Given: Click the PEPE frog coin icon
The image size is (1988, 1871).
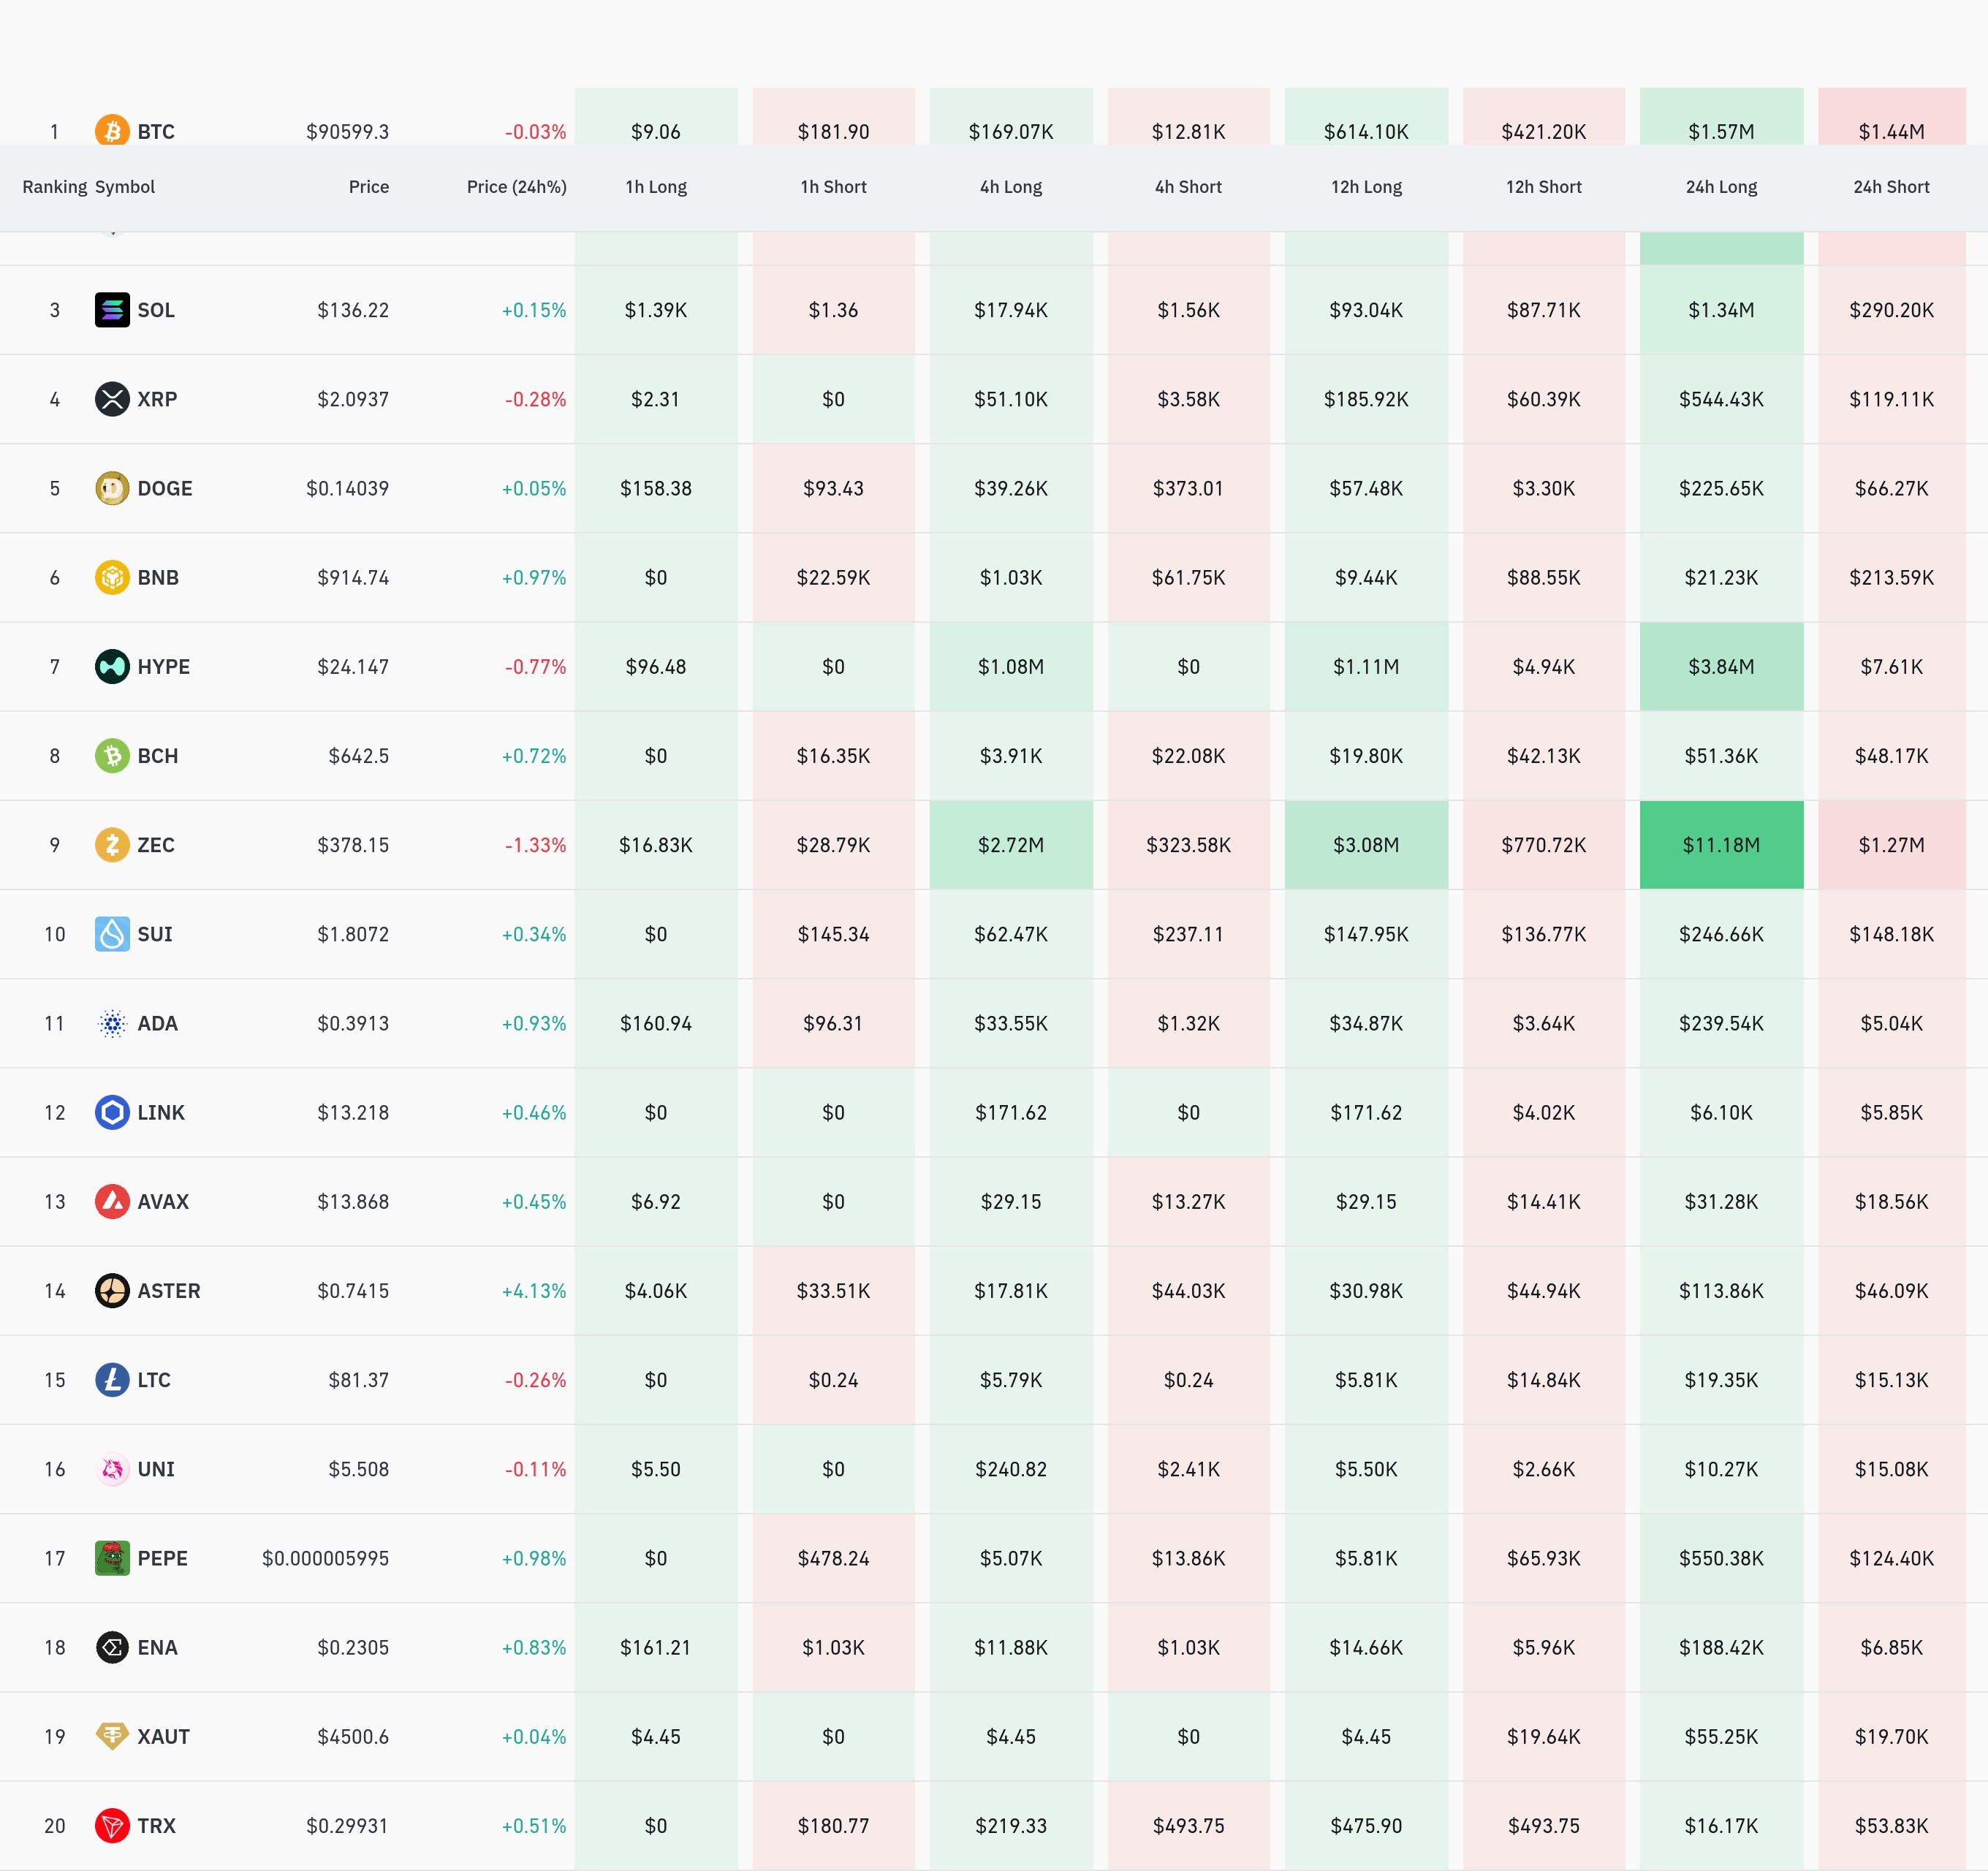Looking at the screenshot, I should 112,1558.
